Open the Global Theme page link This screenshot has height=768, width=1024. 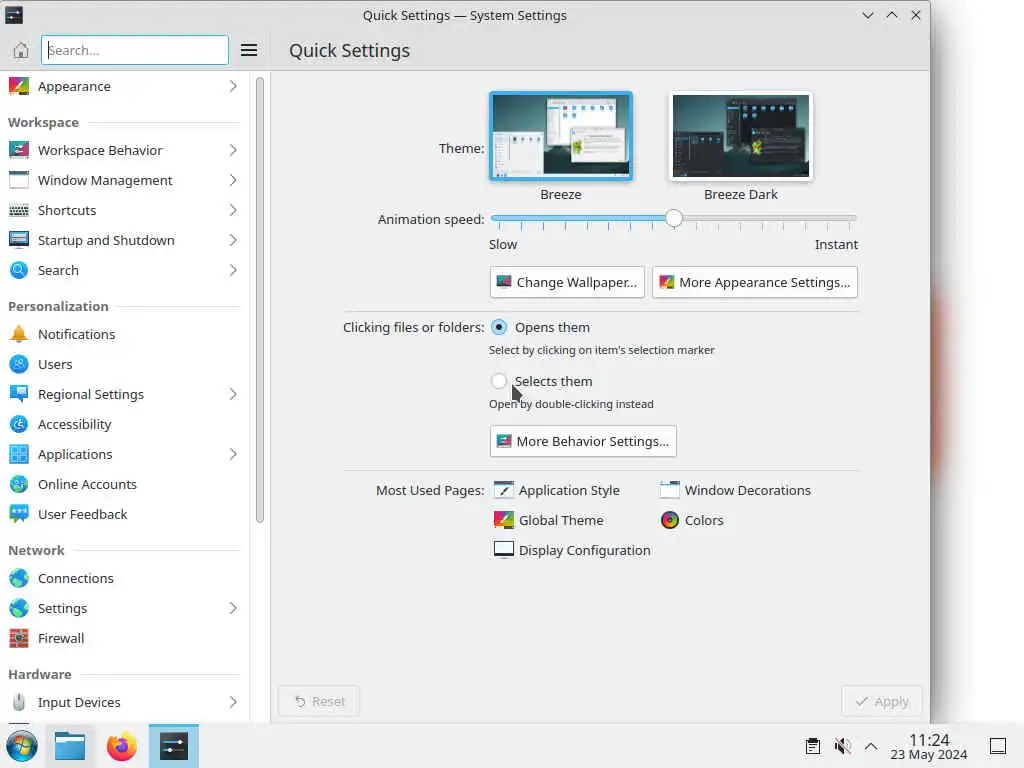coord(549,520)
